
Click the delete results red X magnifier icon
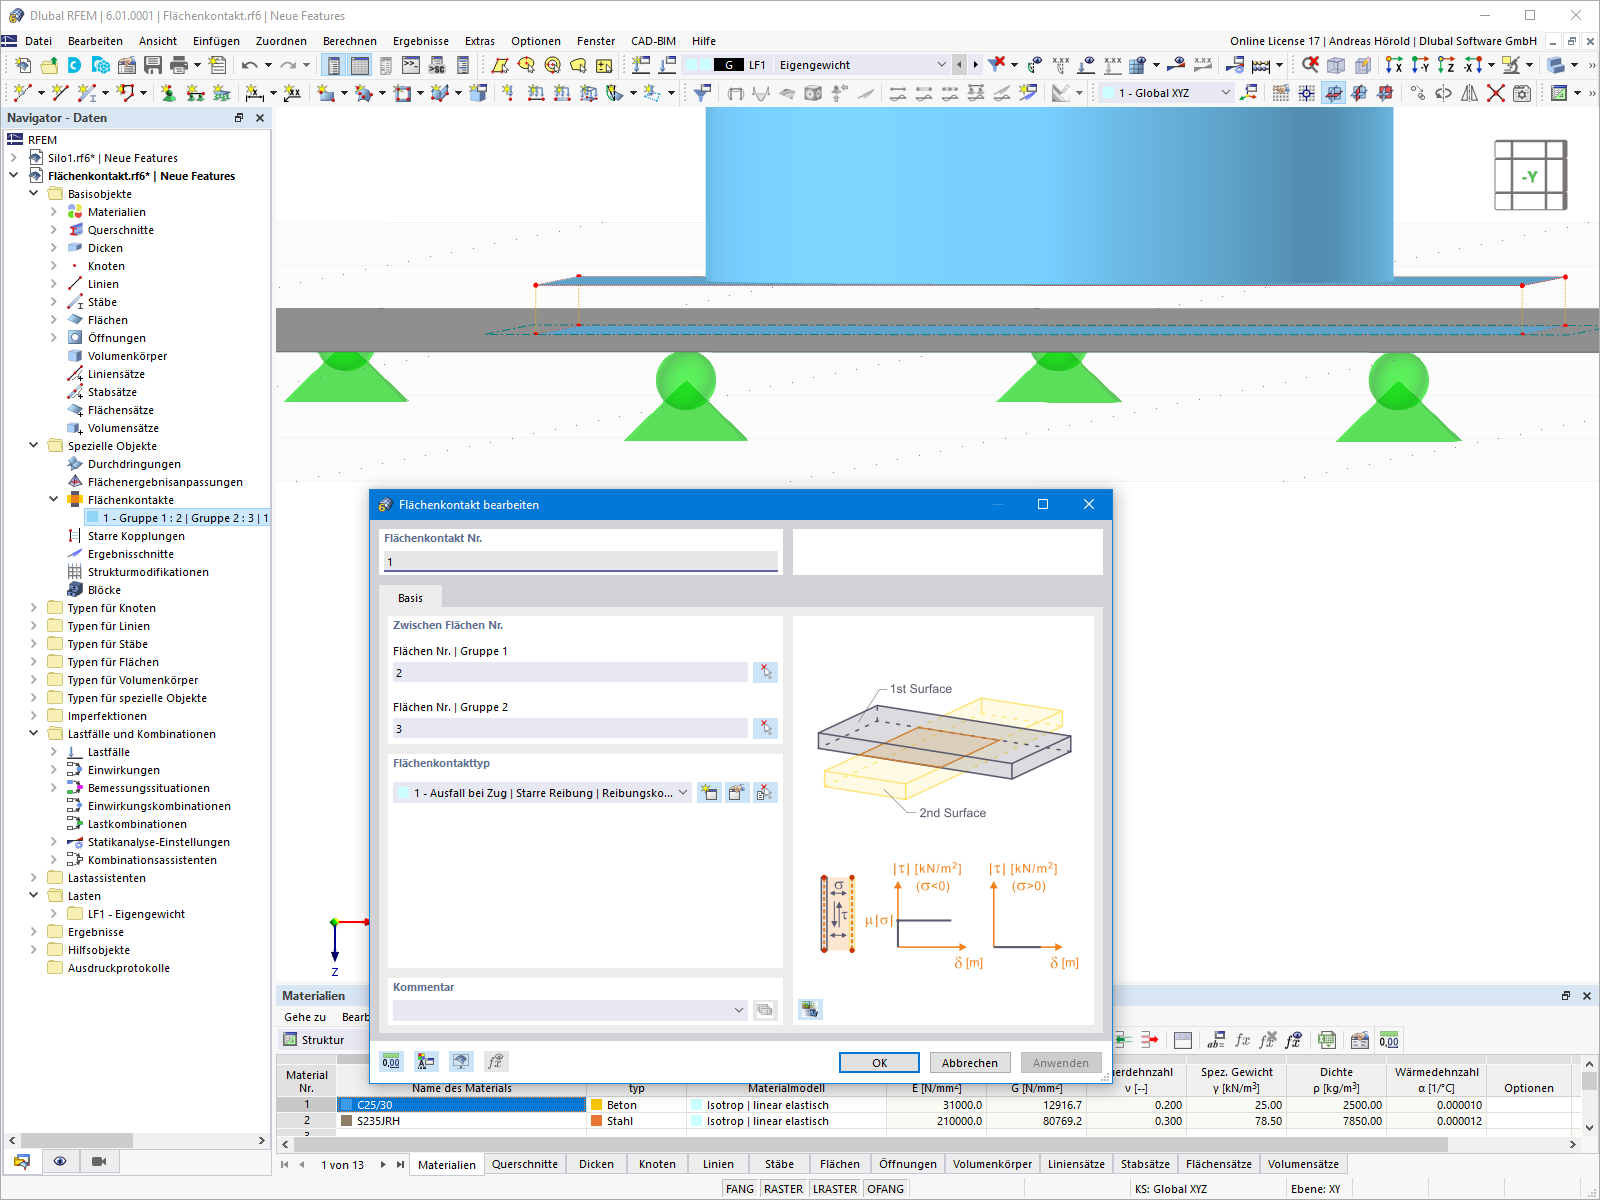coord(1310,65)
